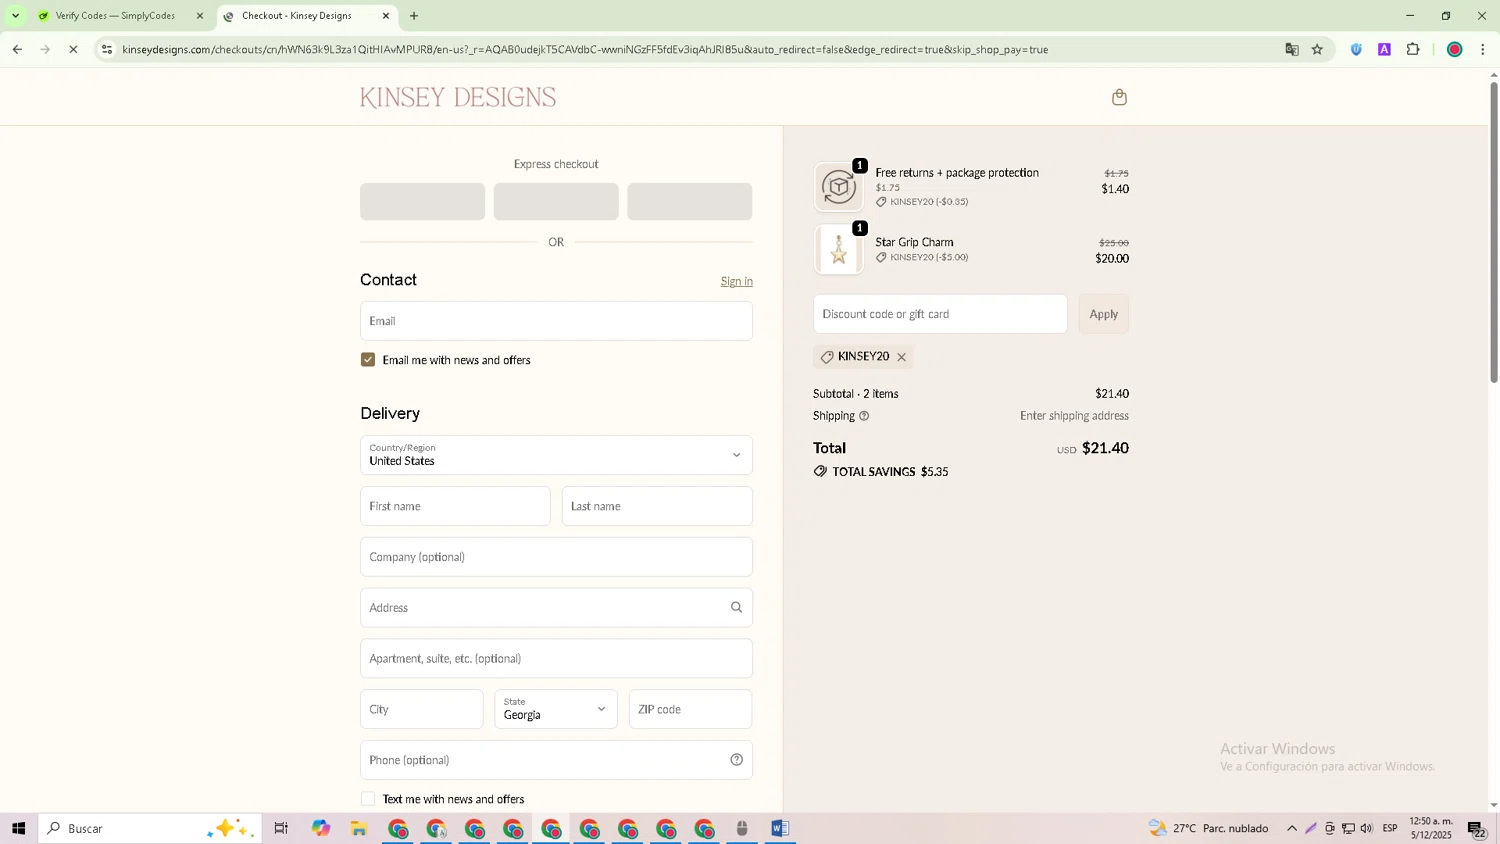Enable Text me with news and offers
The height and width of the screenshot is (844, 1500).
[368, 799]
